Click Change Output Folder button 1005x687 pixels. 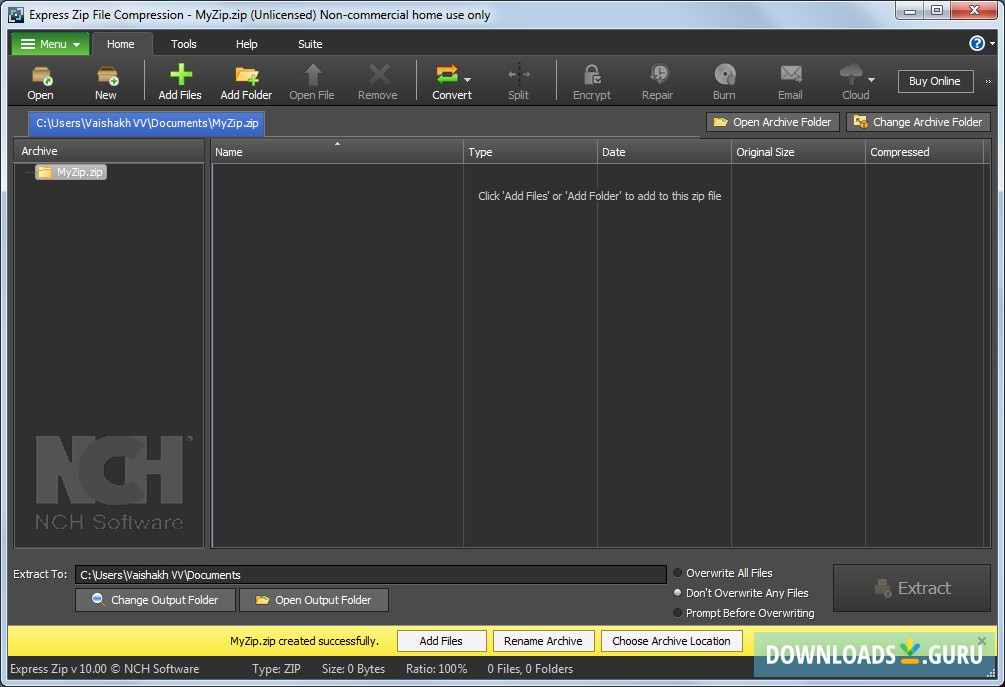click(155, 600)
